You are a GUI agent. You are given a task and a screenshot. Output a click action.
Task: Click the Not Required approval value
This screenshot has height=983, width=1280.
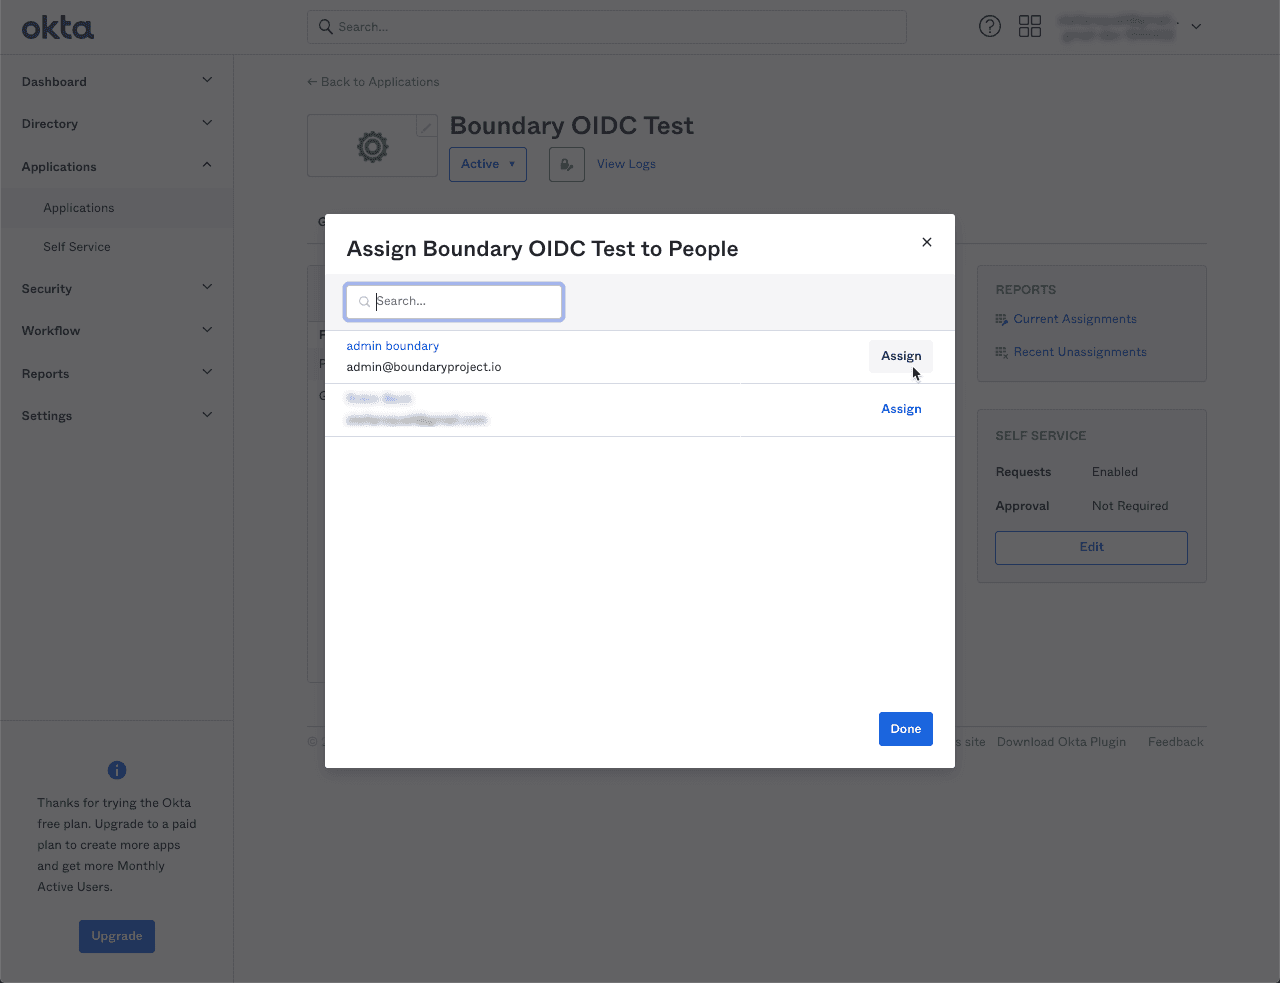click(x=1130, y=506)
